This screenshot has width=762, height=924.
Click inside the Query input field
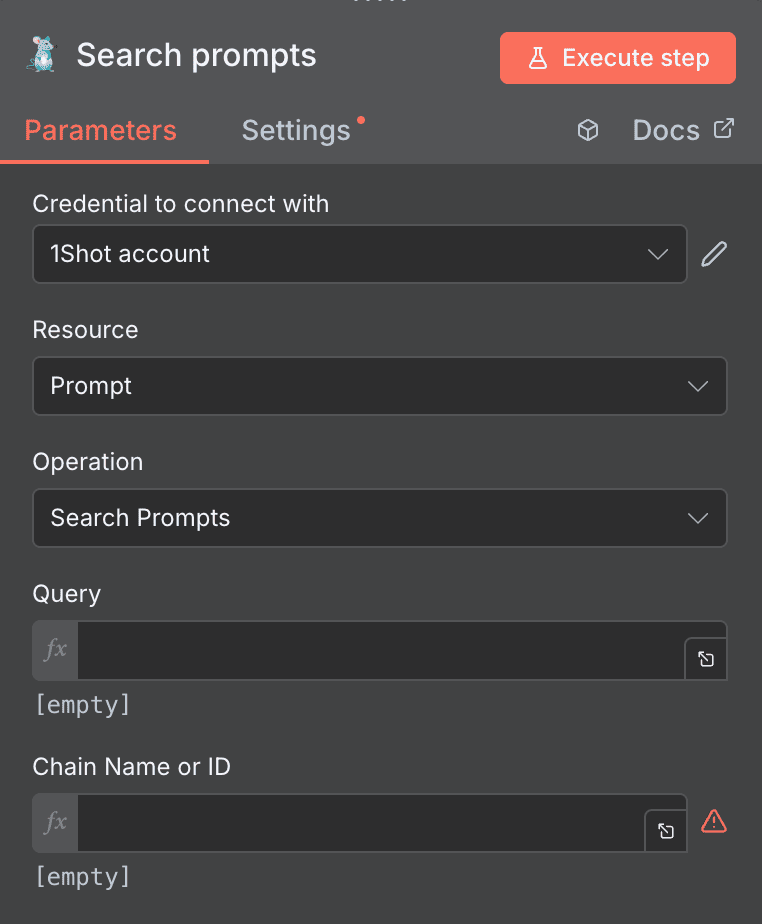(x=380, y=650)
